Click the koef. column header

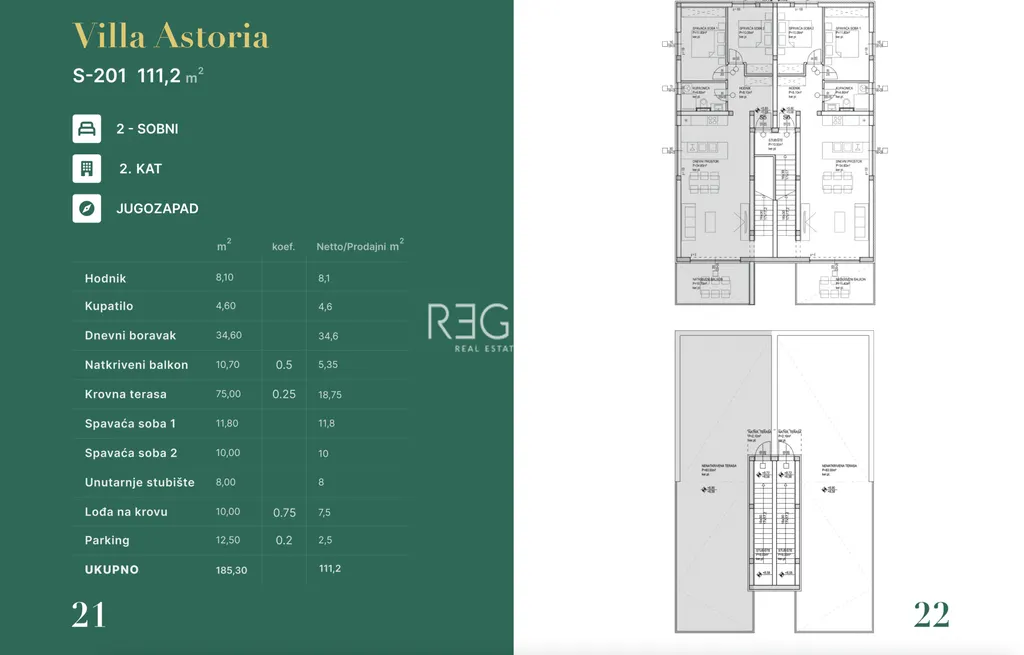pos(283,246)
